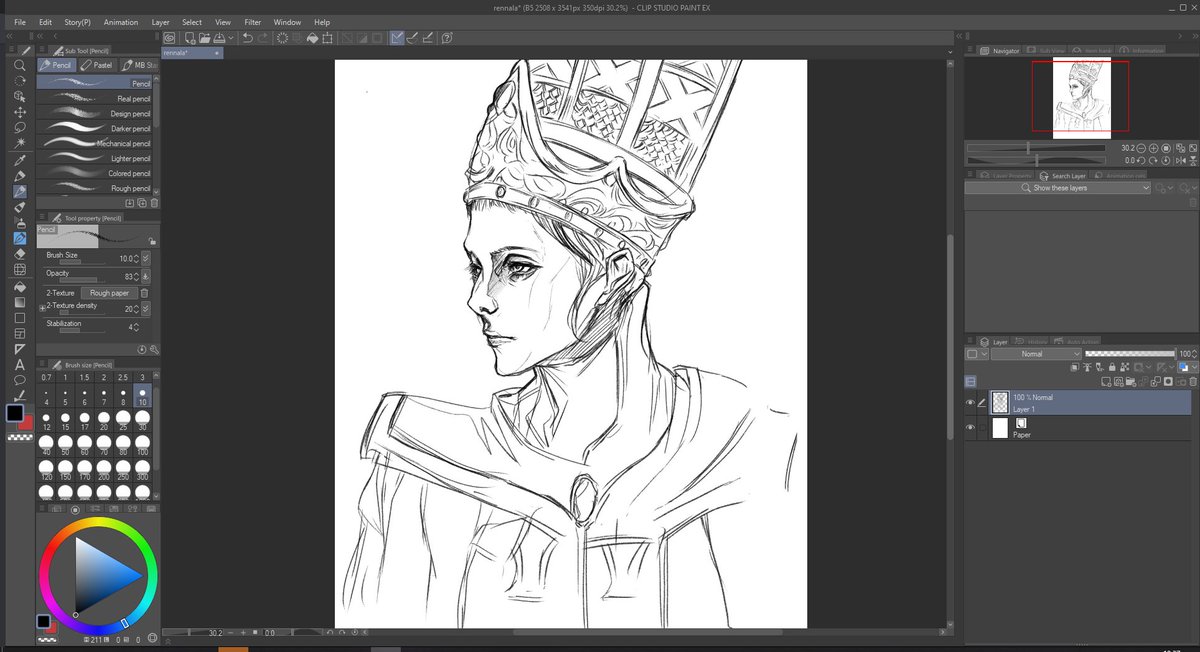The width and height of the screenshot is (1200, 652).
Task: Hide the Paper layer using its eye icon
Action: [970, 428]
